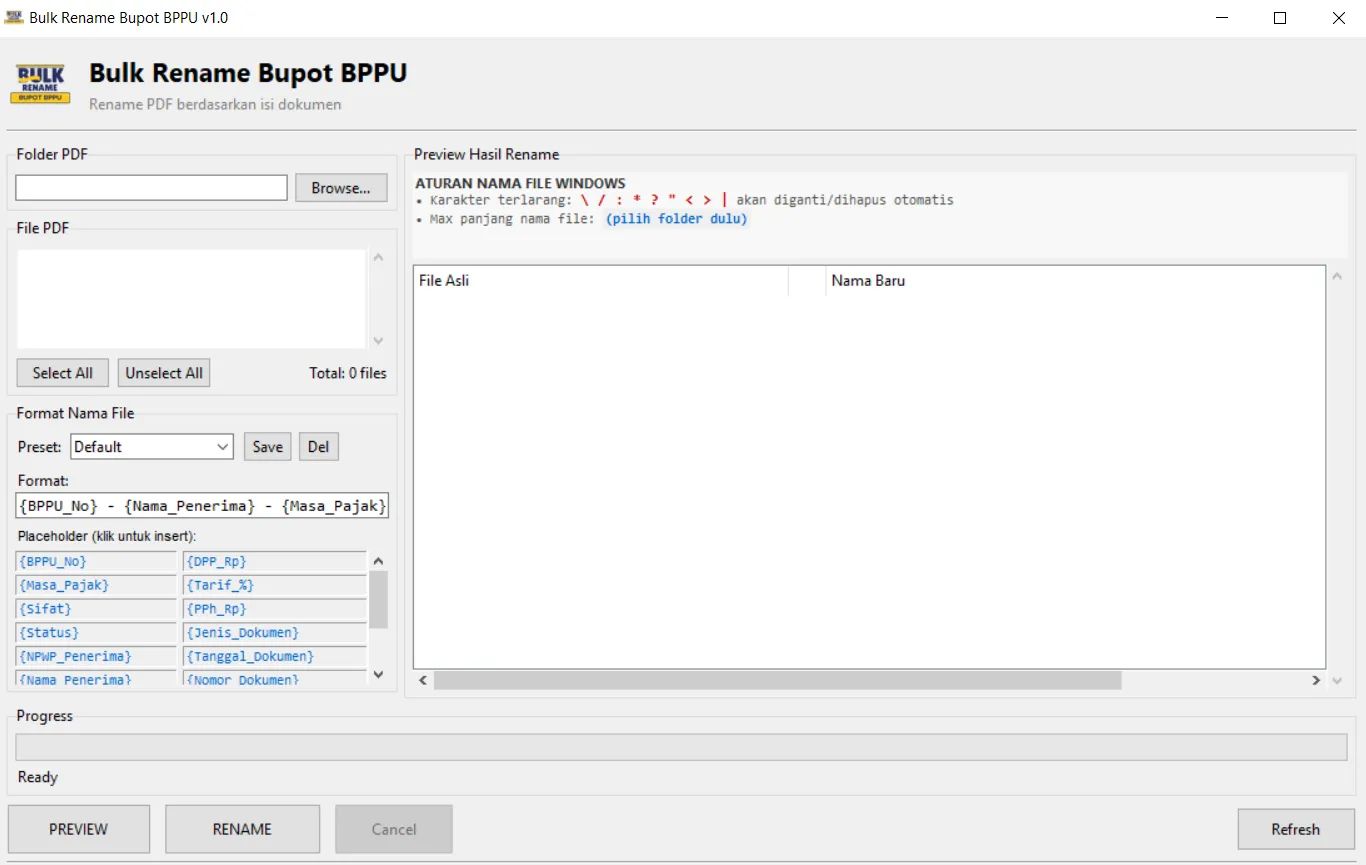Click the Format text field
This screenshot has height=865, width=1366.
coord(202,506)
